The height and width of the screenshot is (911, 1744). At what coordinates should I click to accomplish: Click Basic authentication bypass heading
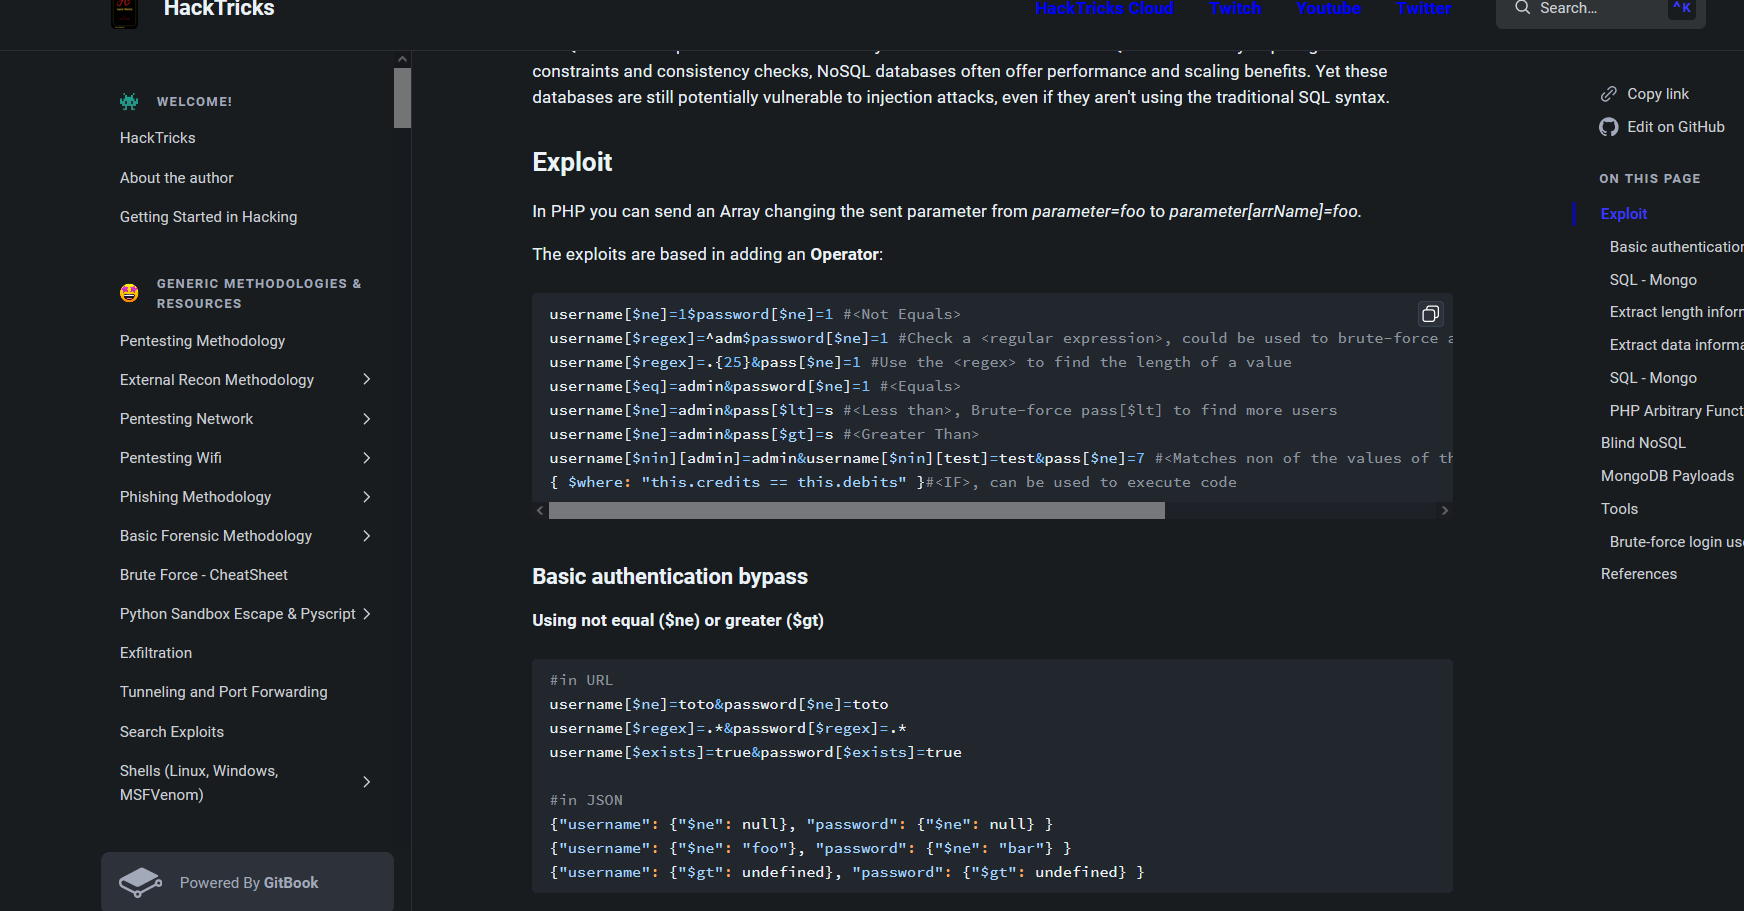coord(670,577)
